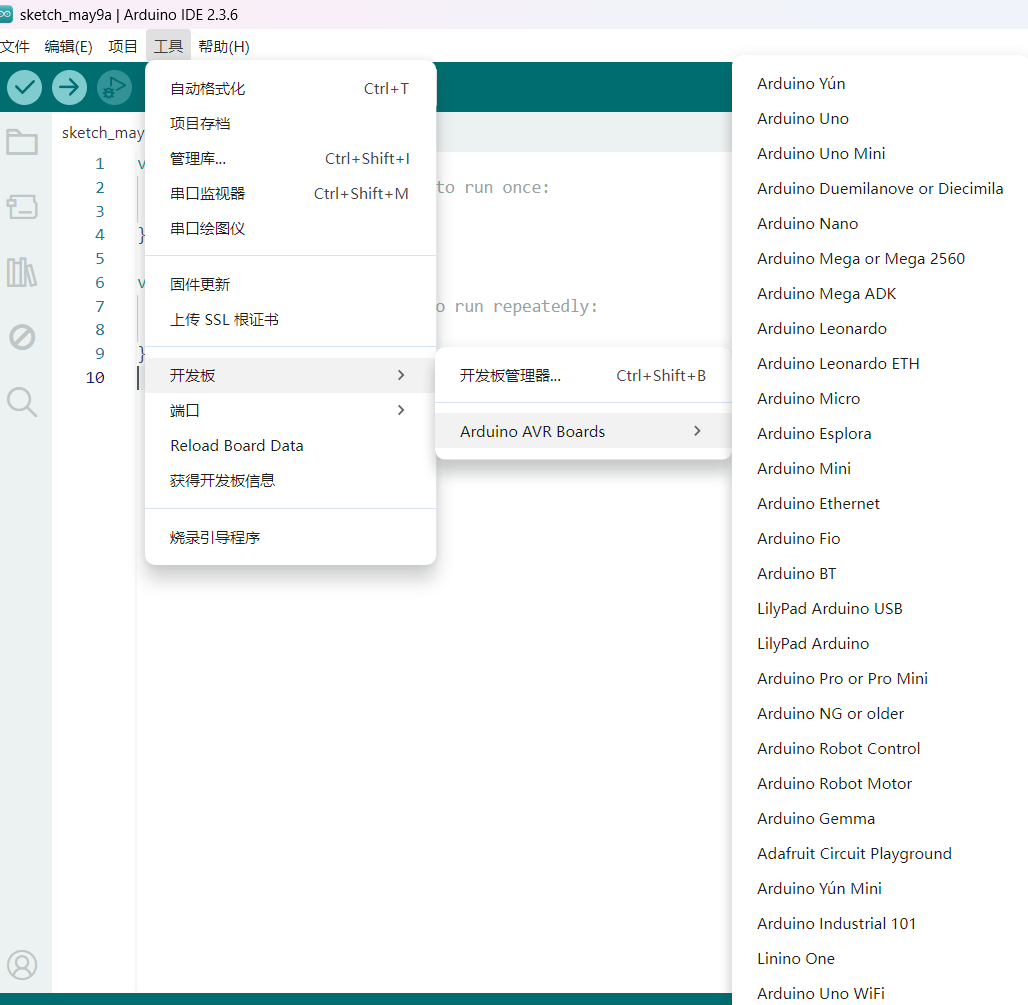Click line number 1 in the editor gutter

click(100, 163)
